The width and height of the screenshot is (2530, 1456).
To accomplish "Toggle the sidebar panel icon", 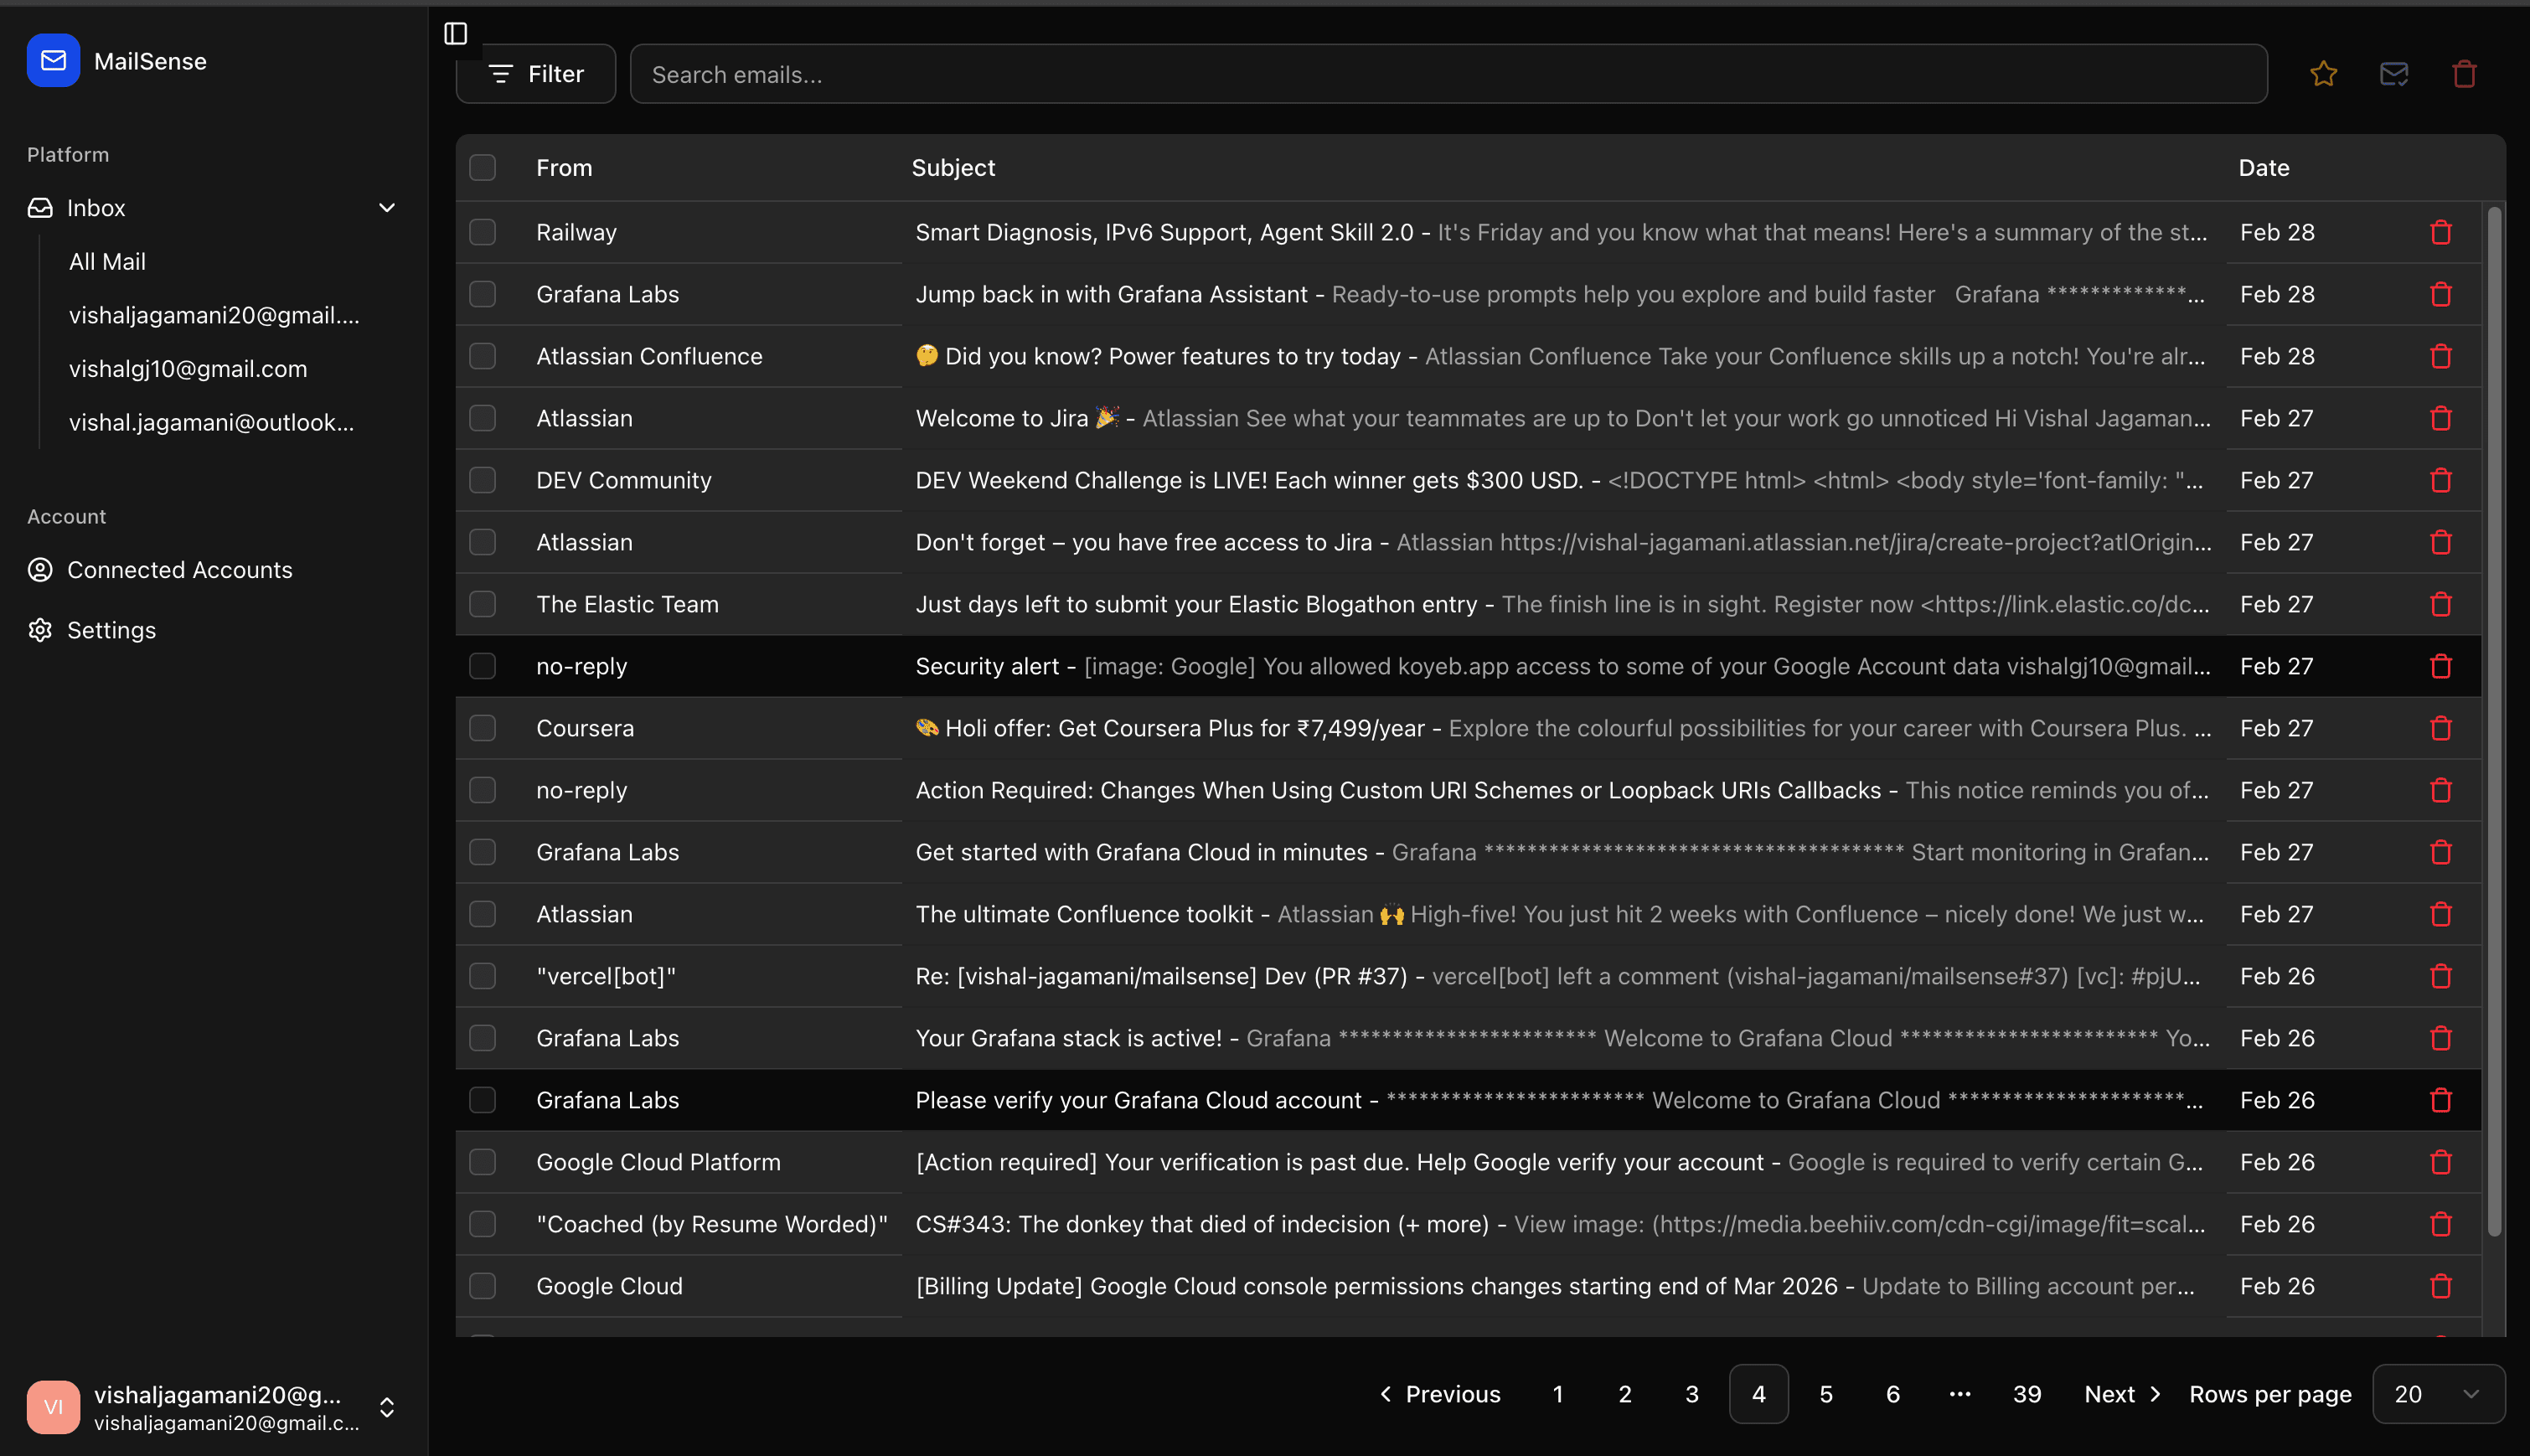I will pyautogui.click(x=455, y=33).
